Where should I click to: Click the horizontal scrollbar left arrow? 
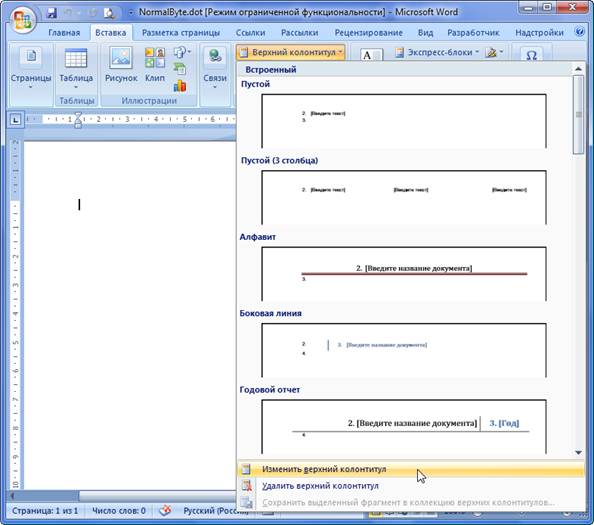[x=12, y=496]
